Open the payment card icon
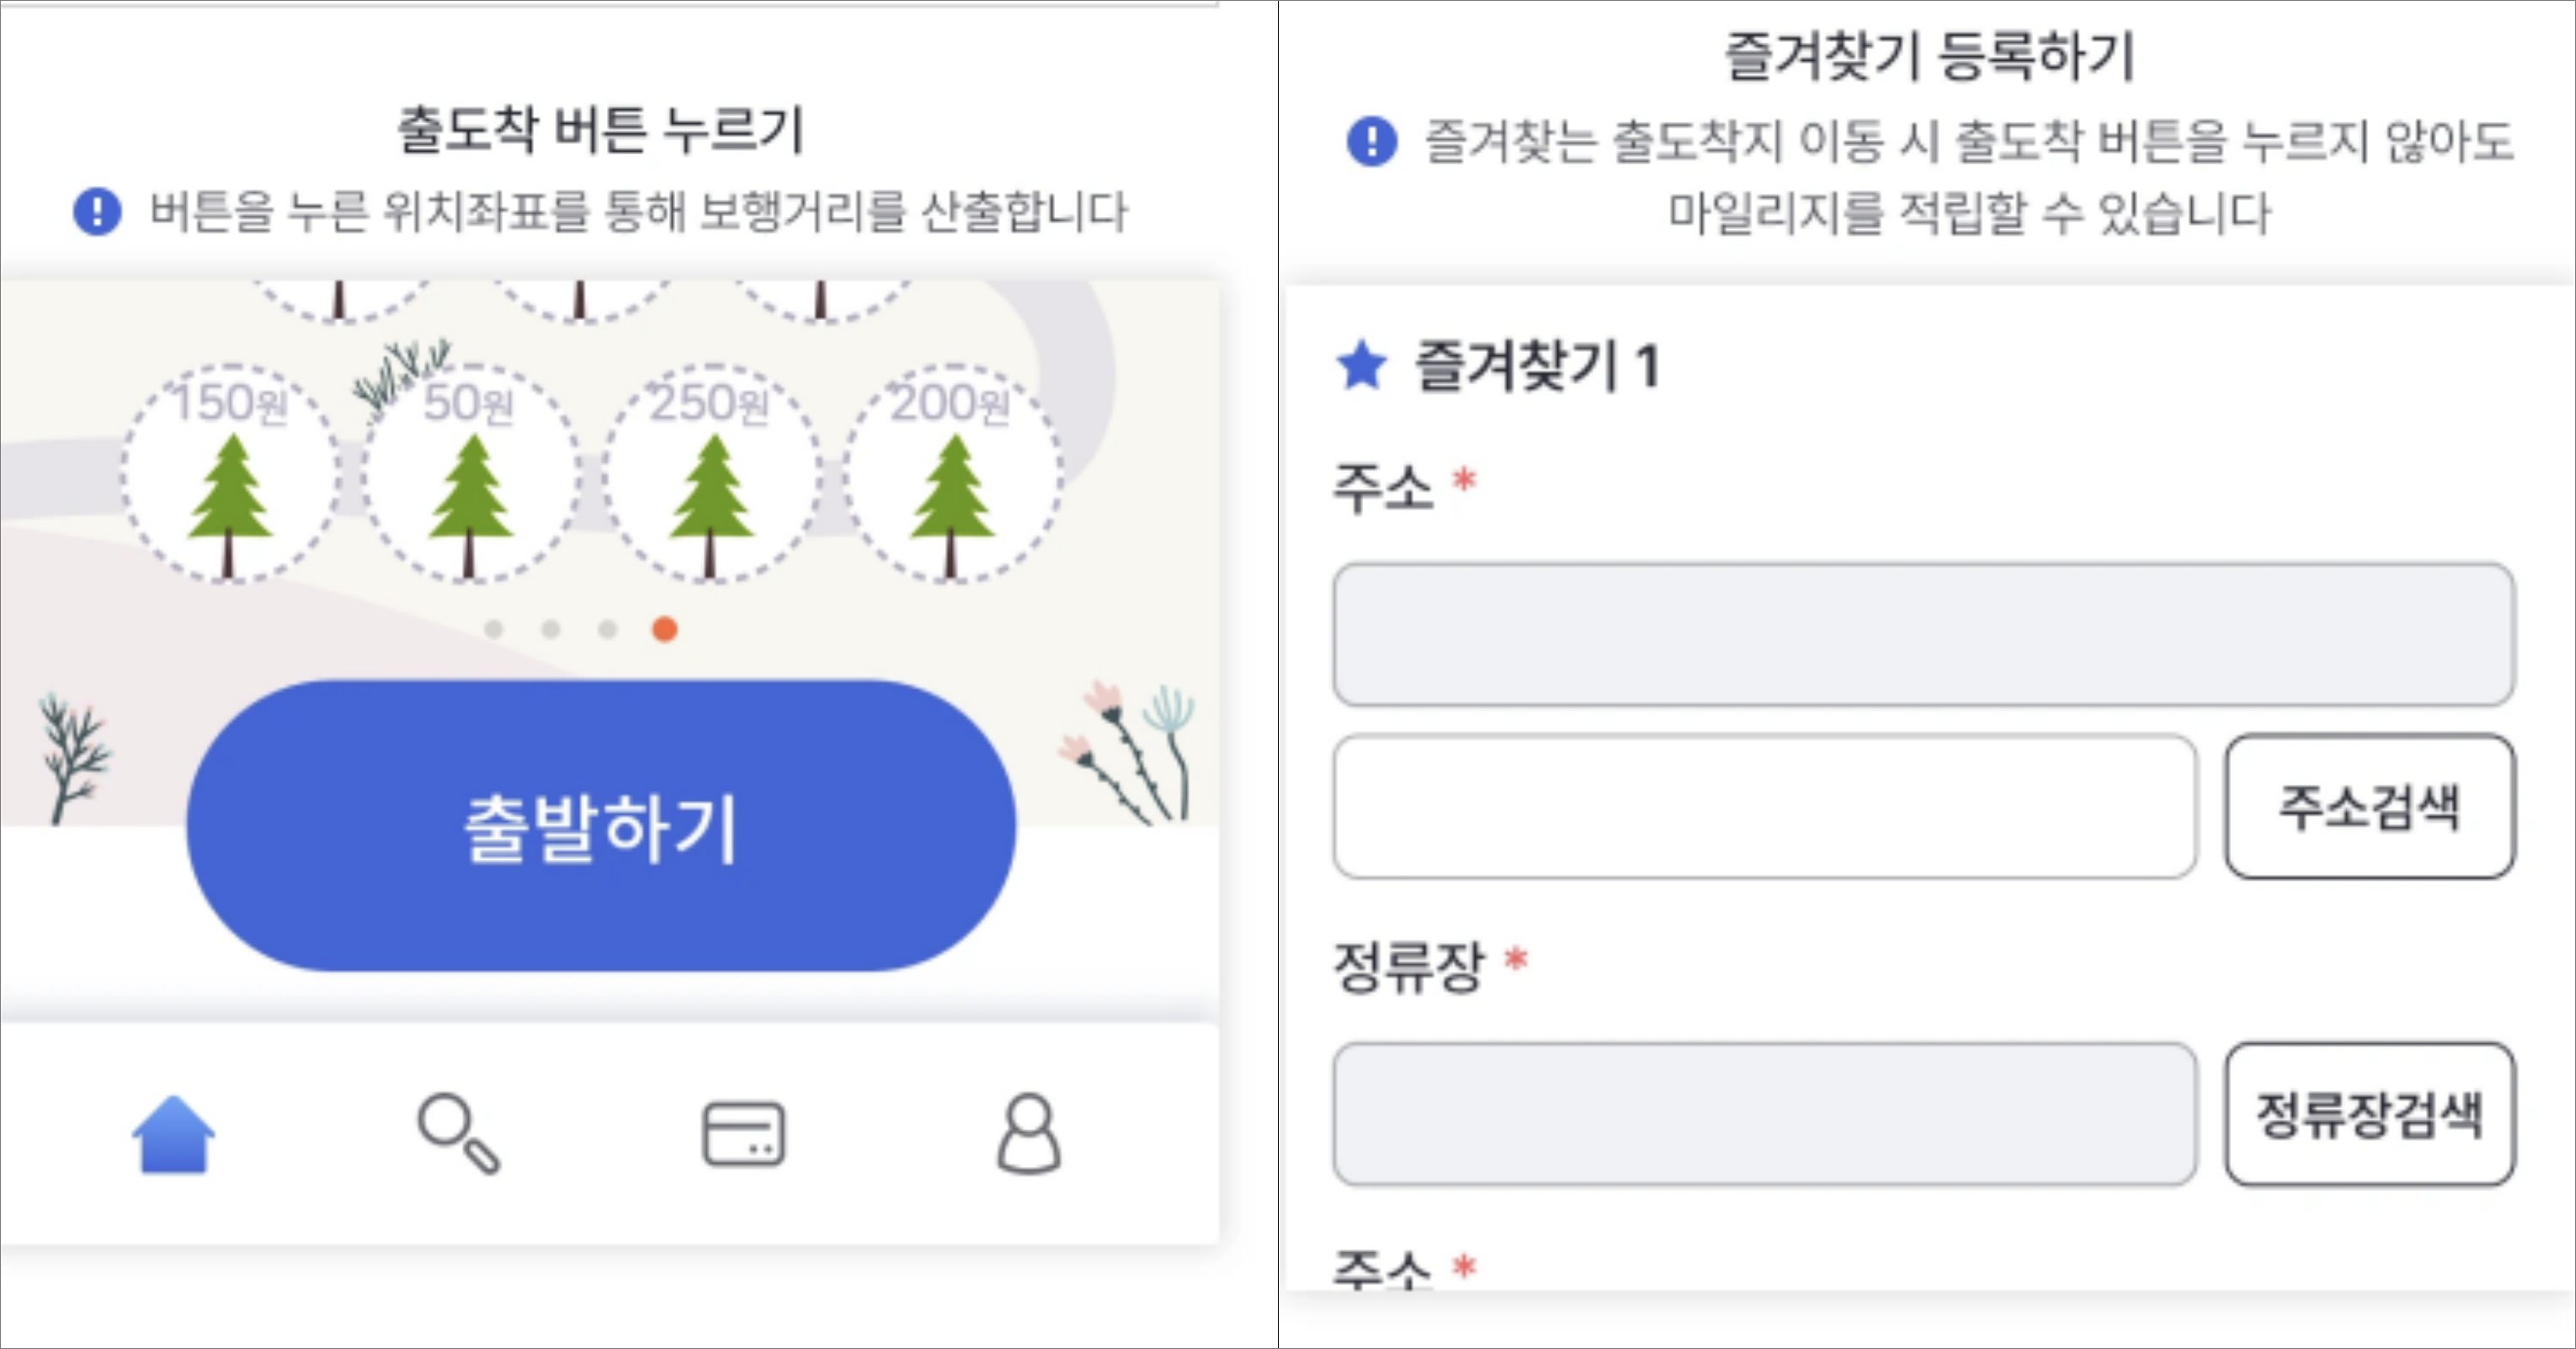 pos(742,1131)
